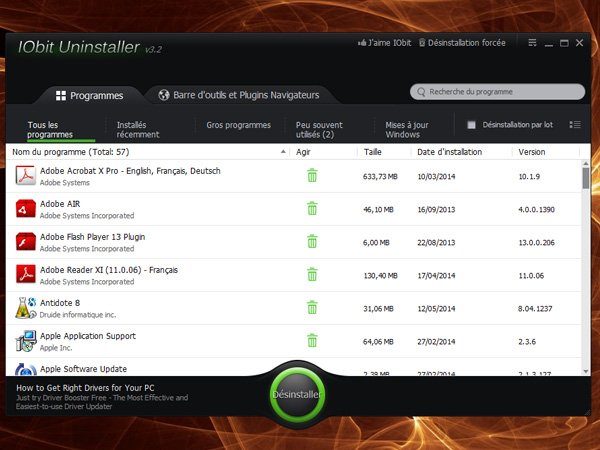
Task: Click trash icon for Adobe Reader XI
Action: coord(312,274)
